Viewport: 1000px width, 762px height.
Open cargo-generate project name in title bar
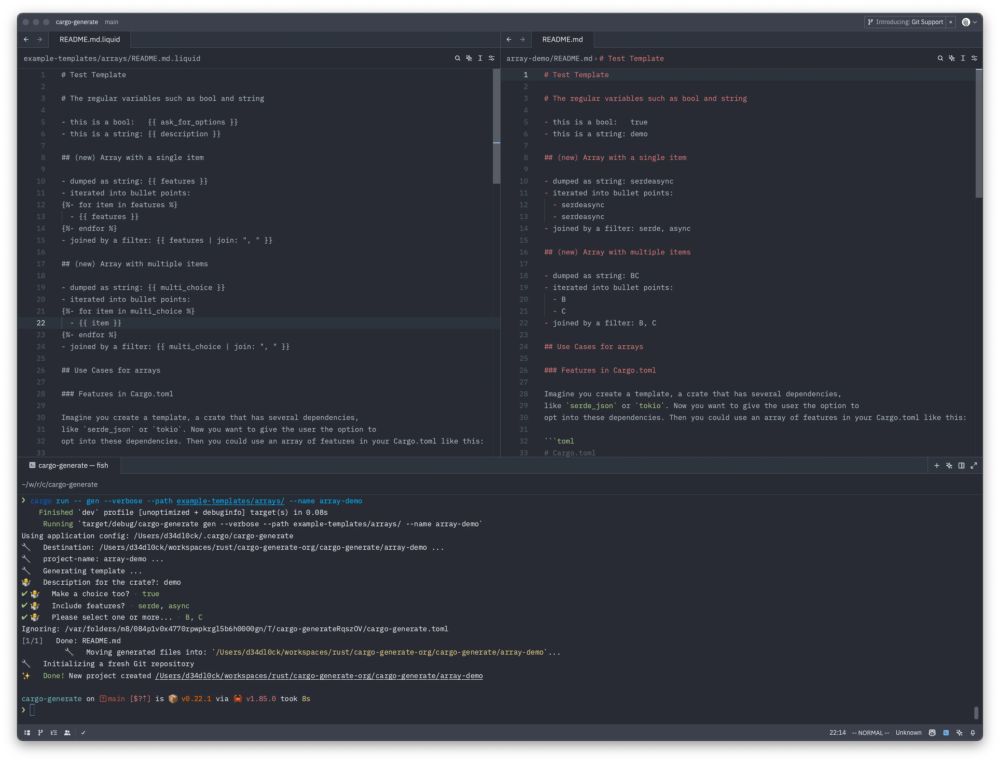coord(77,22)
